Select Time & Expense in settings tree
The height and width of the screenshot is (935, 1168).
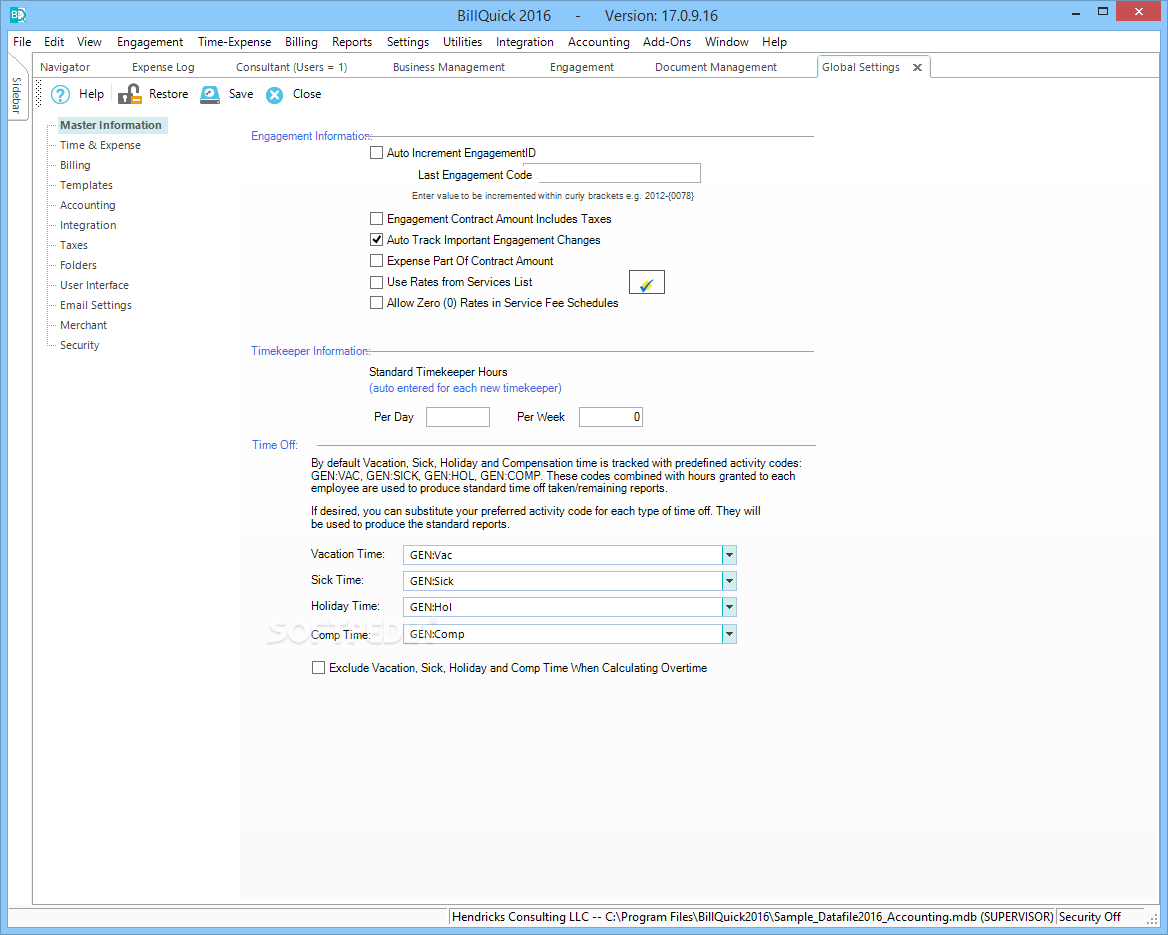pyautogui.click(x=101, y=145)
